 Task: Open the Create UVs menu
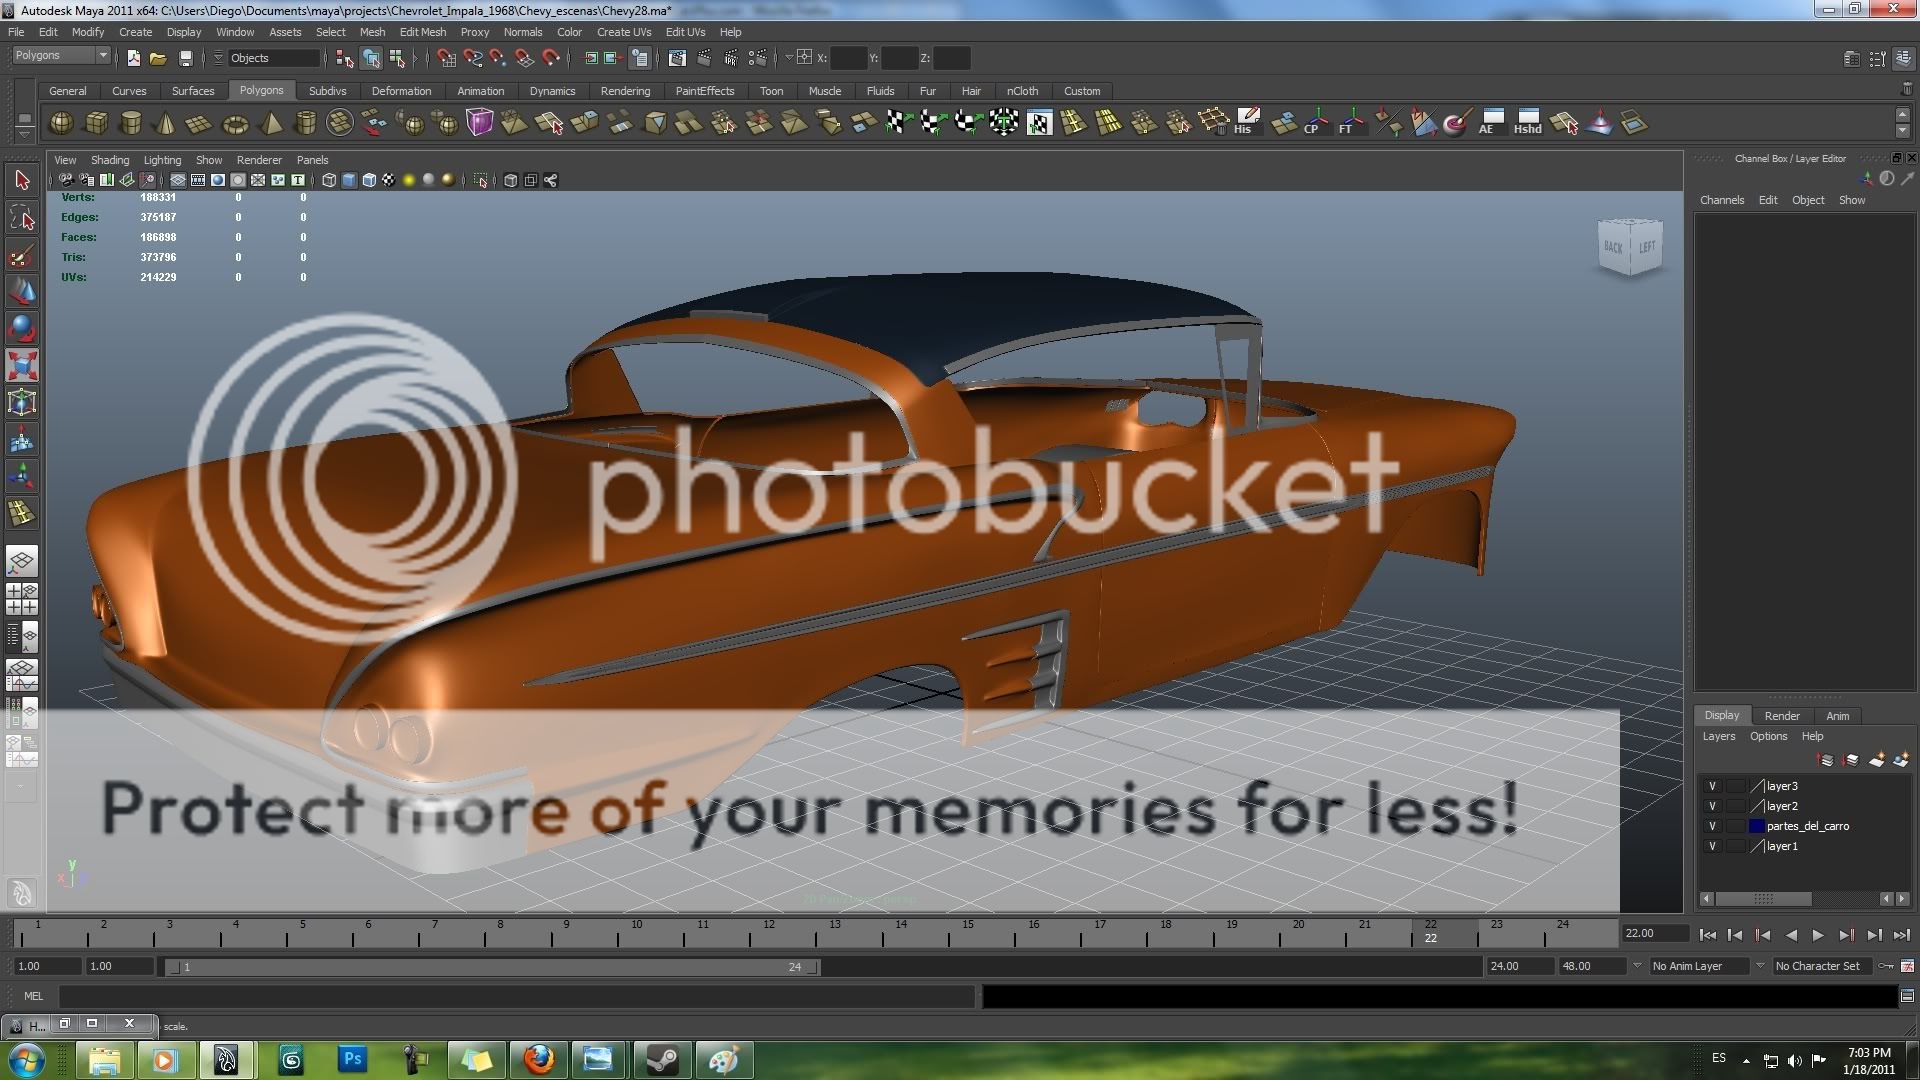coord(624,32)
